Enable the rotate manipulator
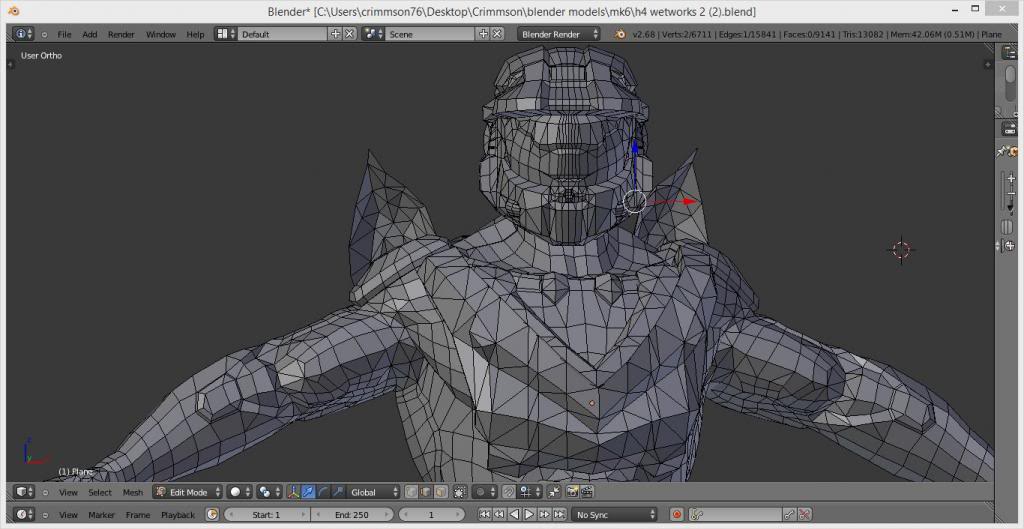Screen dimensions: 1024x529 pyautogui.click(x=323, y=492)
